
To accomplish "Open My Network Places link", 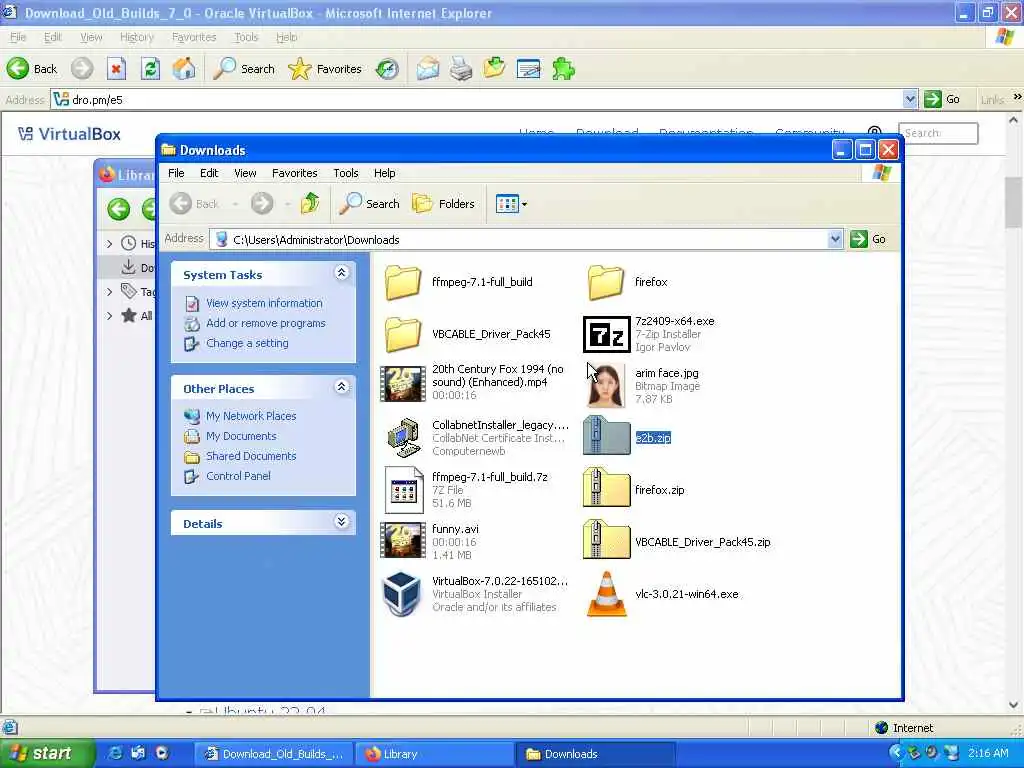I will click(251, 416).
